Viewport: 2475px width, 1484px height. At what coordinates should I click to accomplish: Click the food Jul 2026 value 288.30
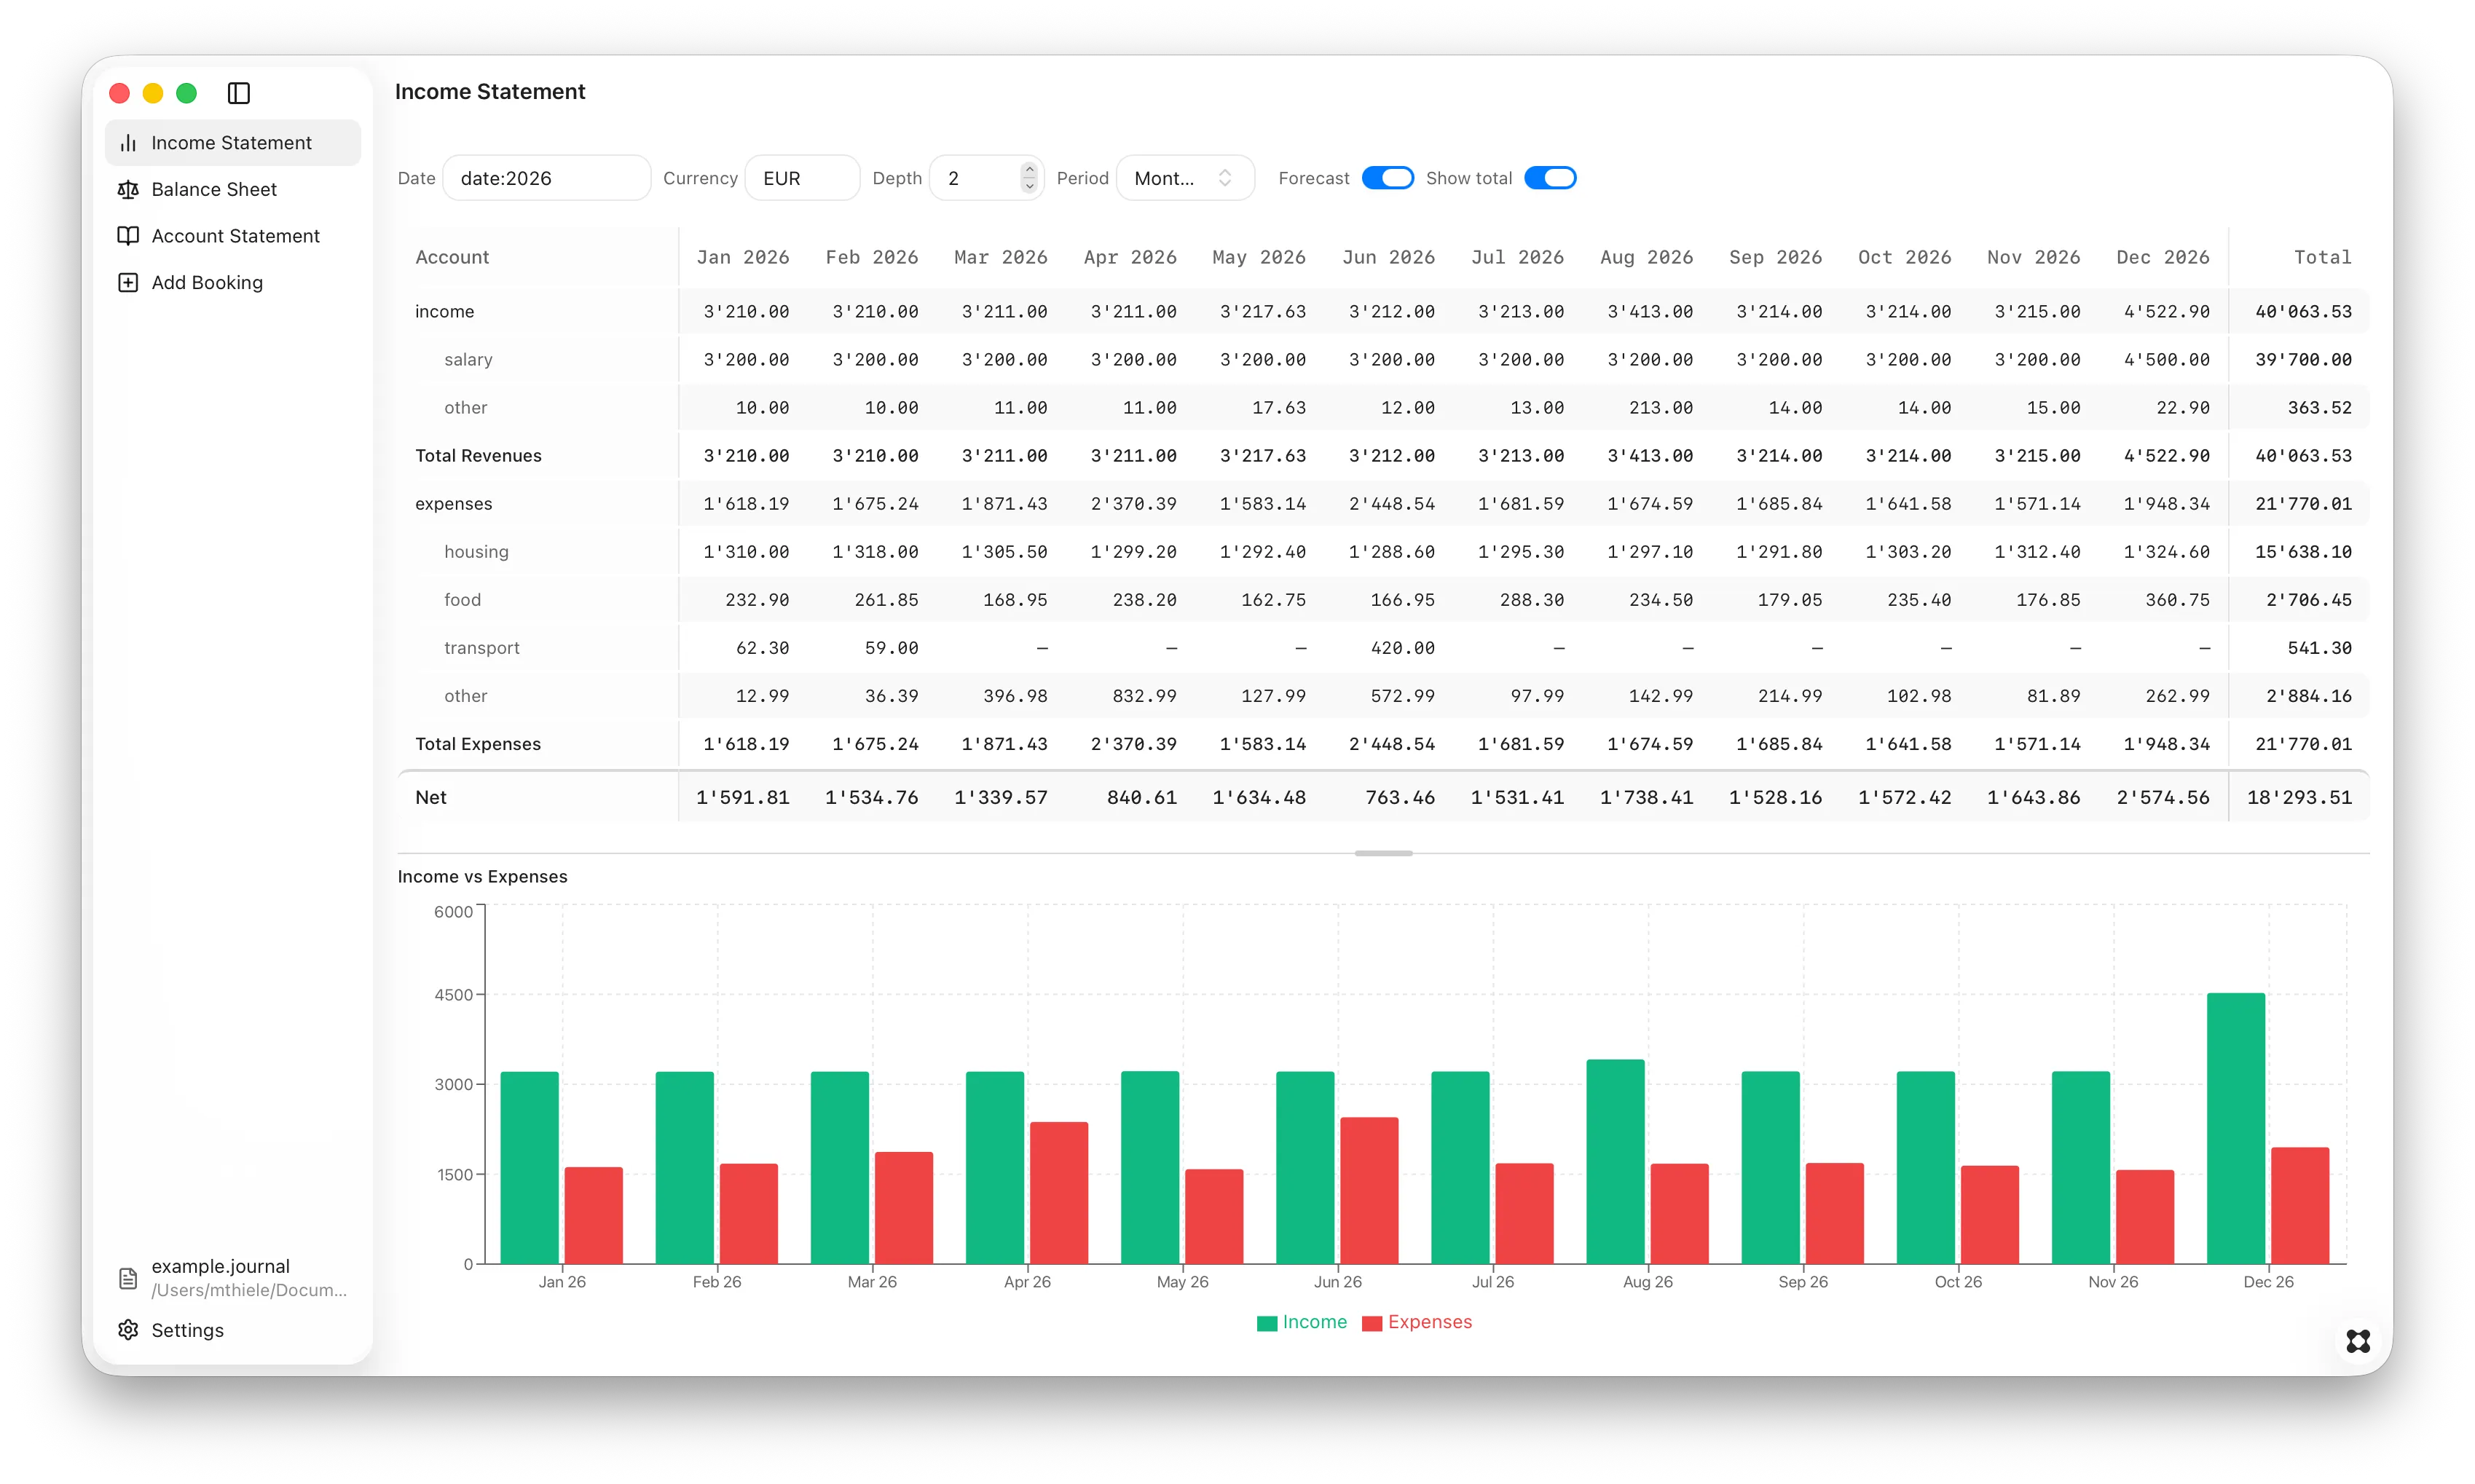[1531, 599]
